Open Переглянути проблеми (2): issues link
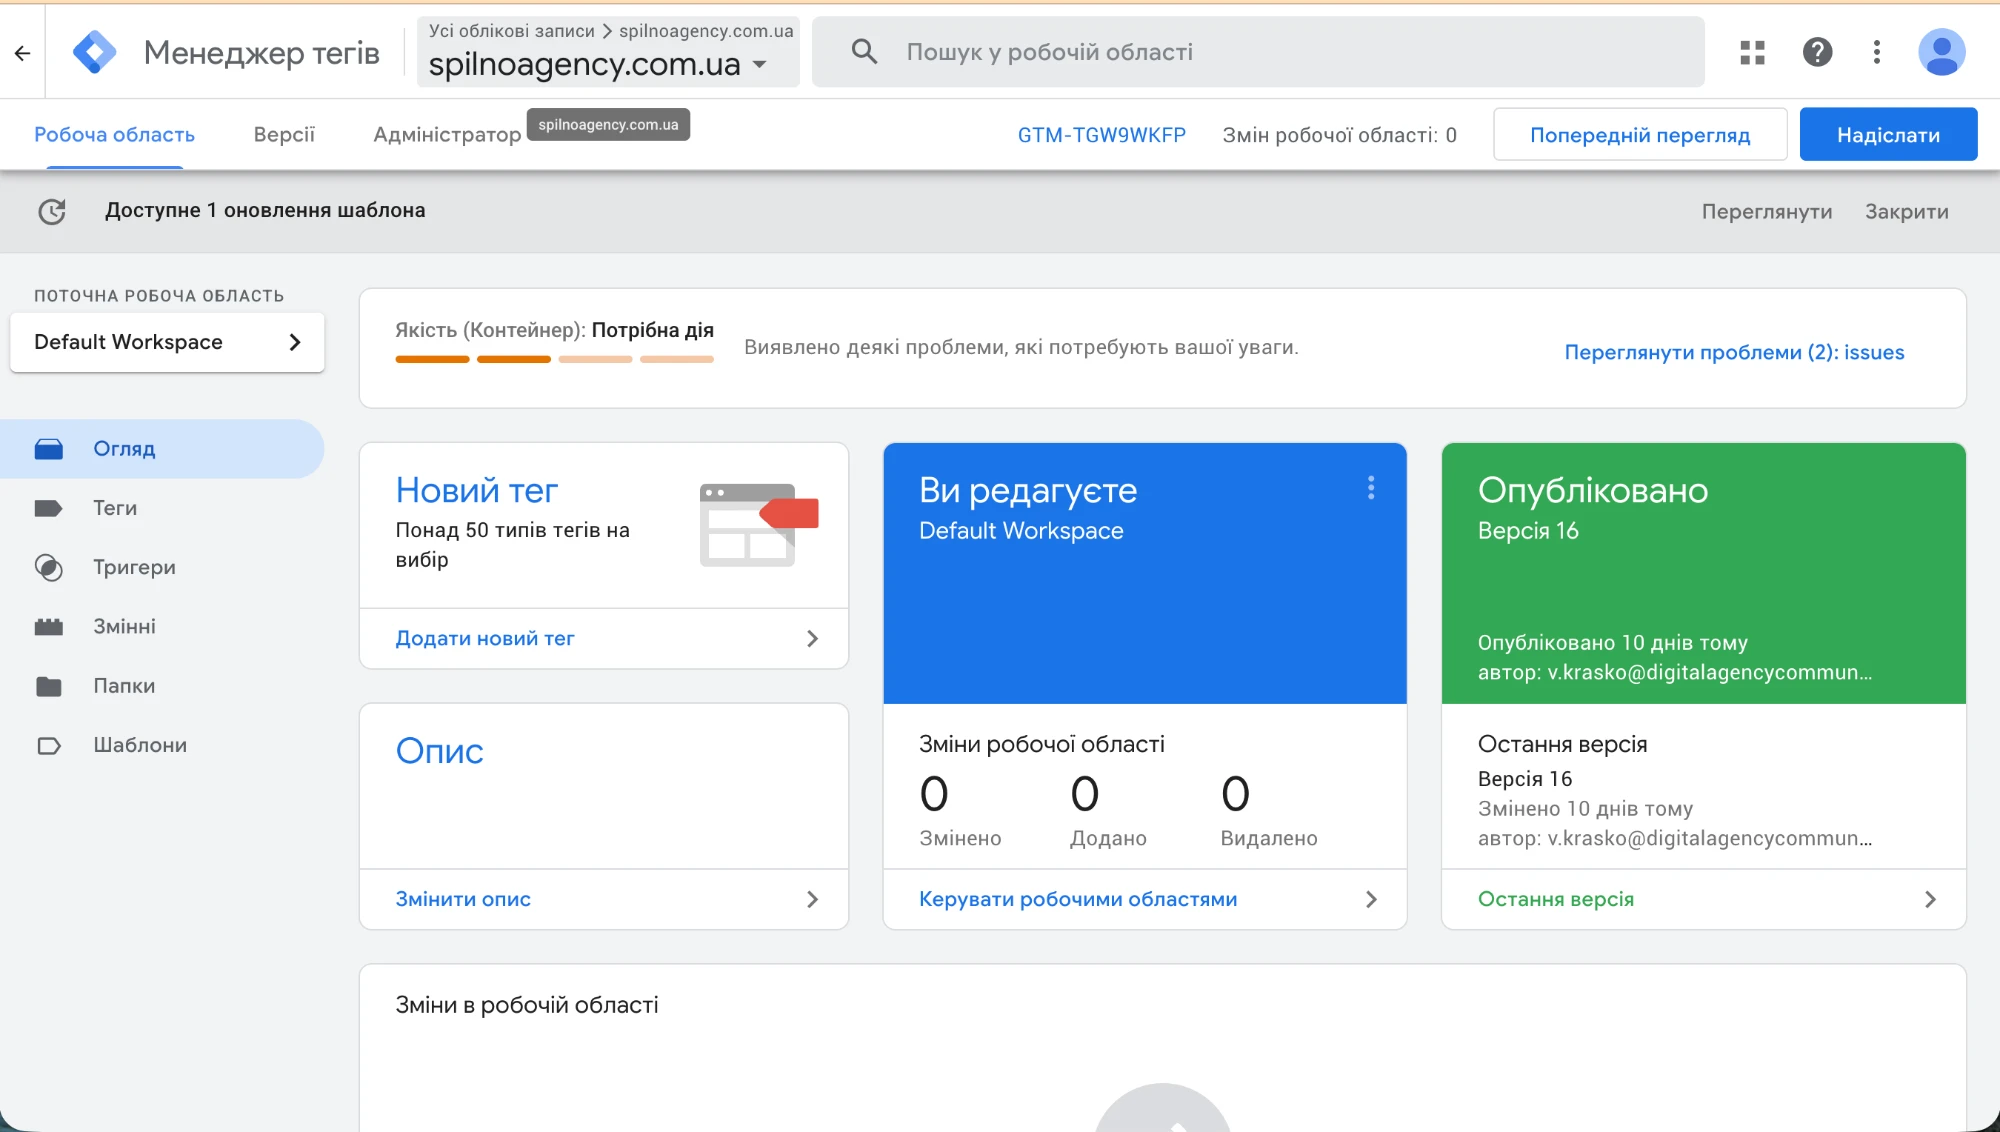The image size is (2000, 1132). 1734,352
